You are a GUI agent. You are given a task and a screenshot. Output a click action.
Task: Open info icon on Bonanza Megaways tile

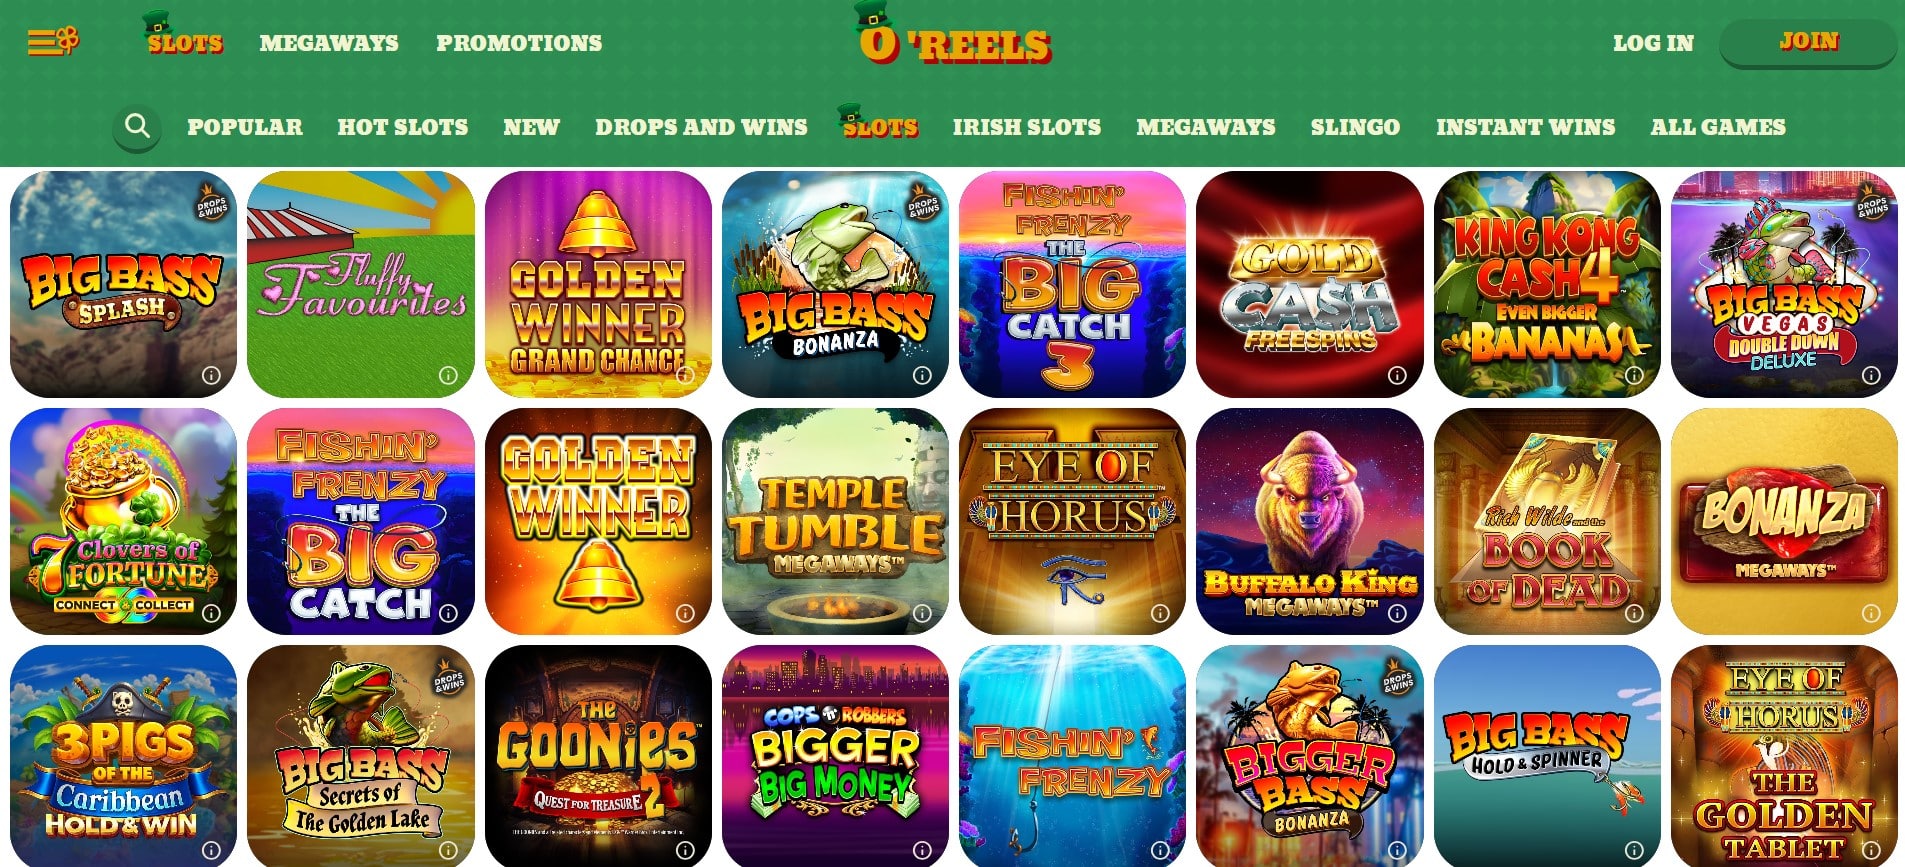coord(1871,613)
